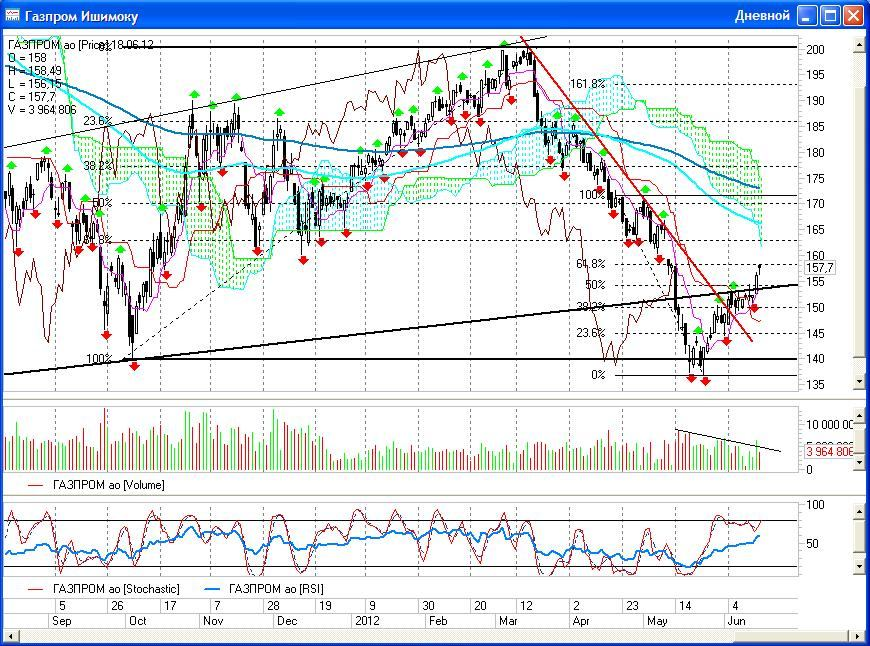The width and height of the screenshot is (870, 646).
Task: Click the current price label 157,7
Action: (820, 268)
